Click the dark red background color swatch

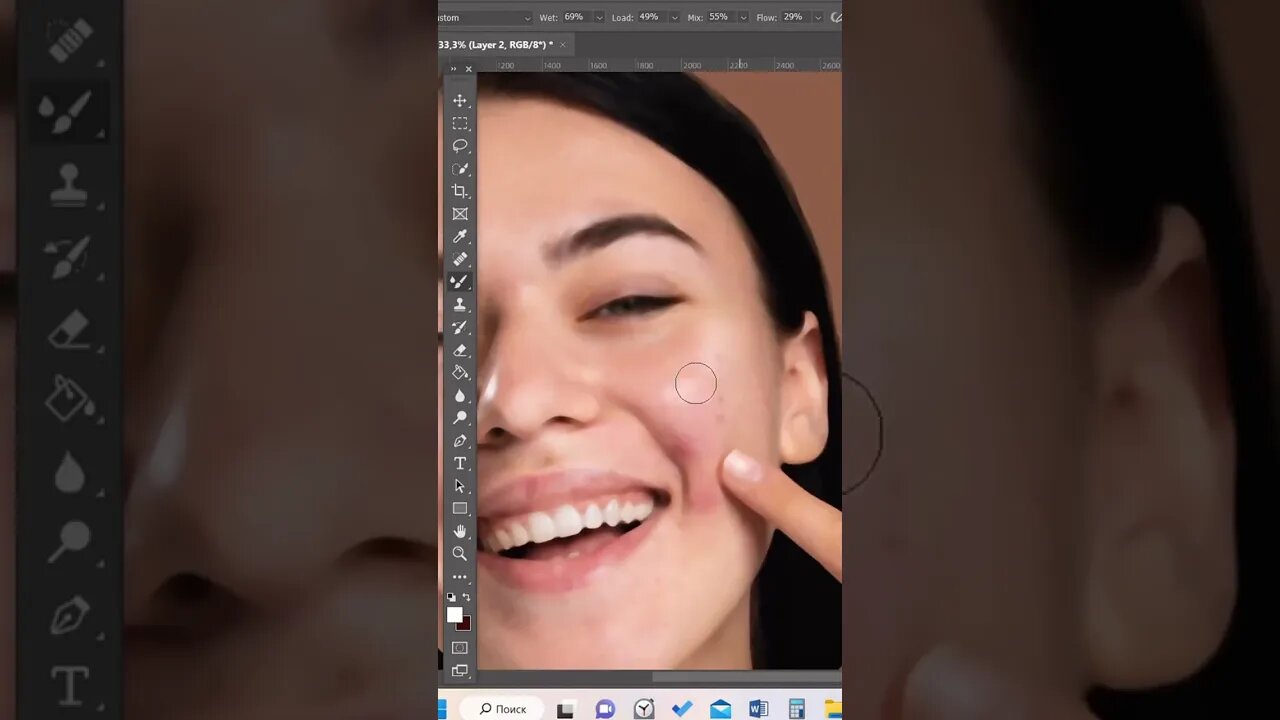466,624
